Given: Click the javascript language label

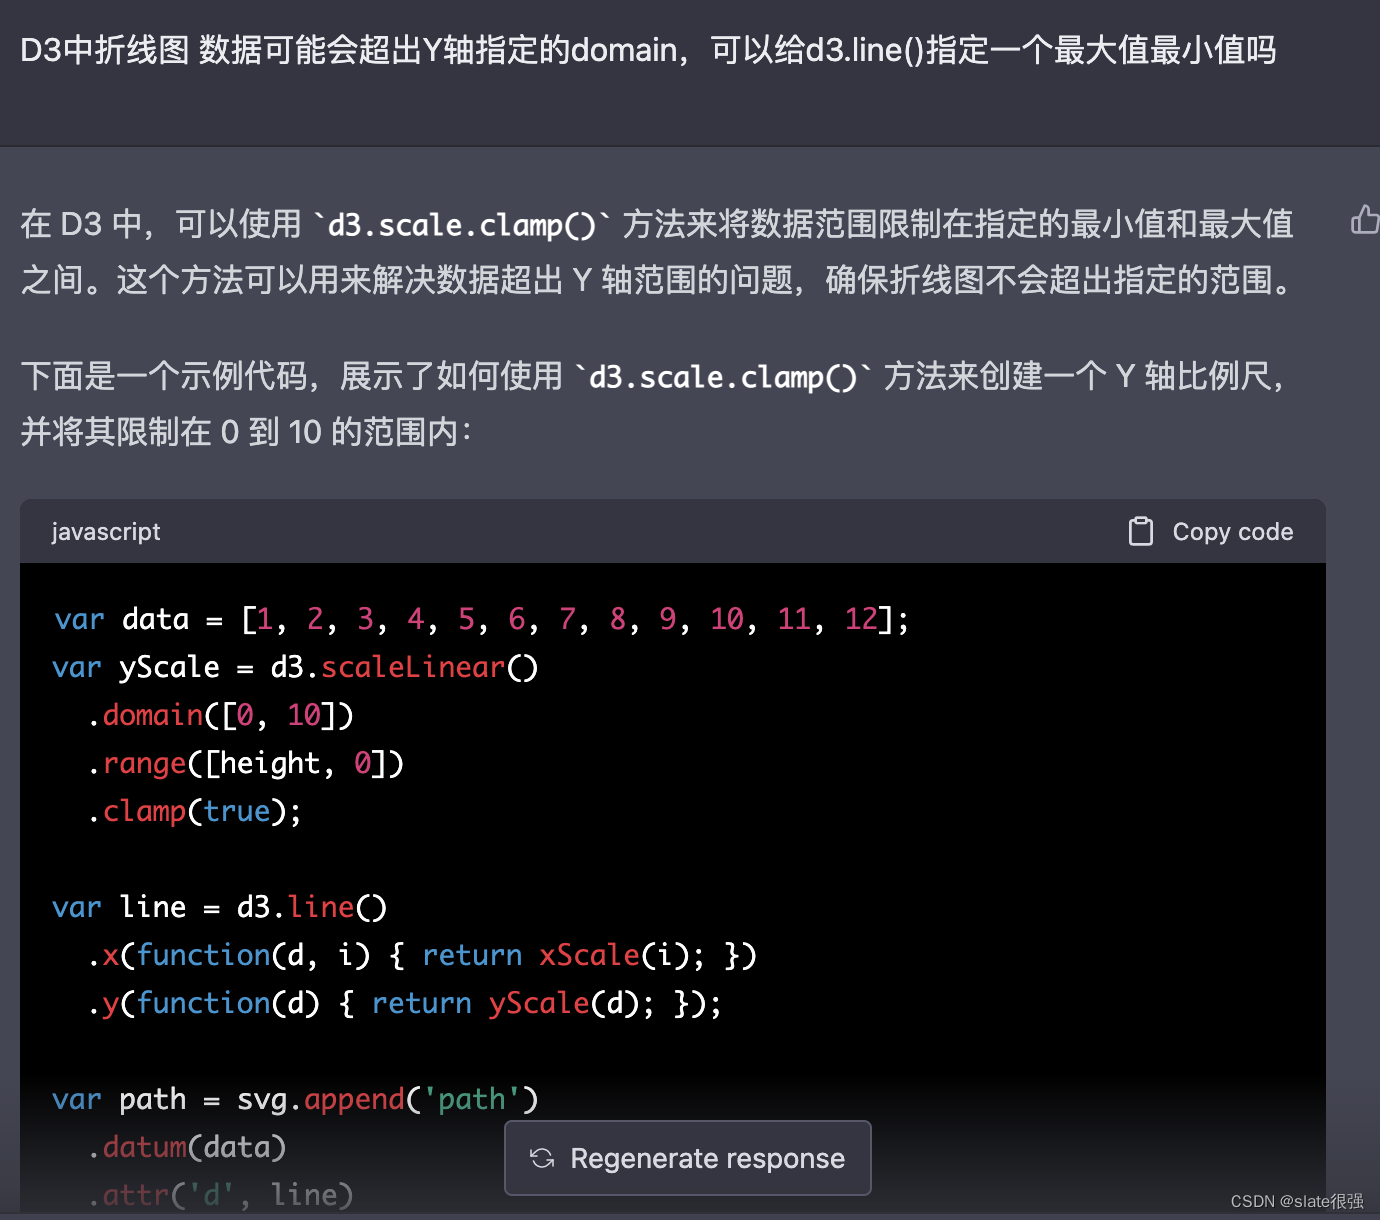Looking at the screenshot, I should click(106, 532).
